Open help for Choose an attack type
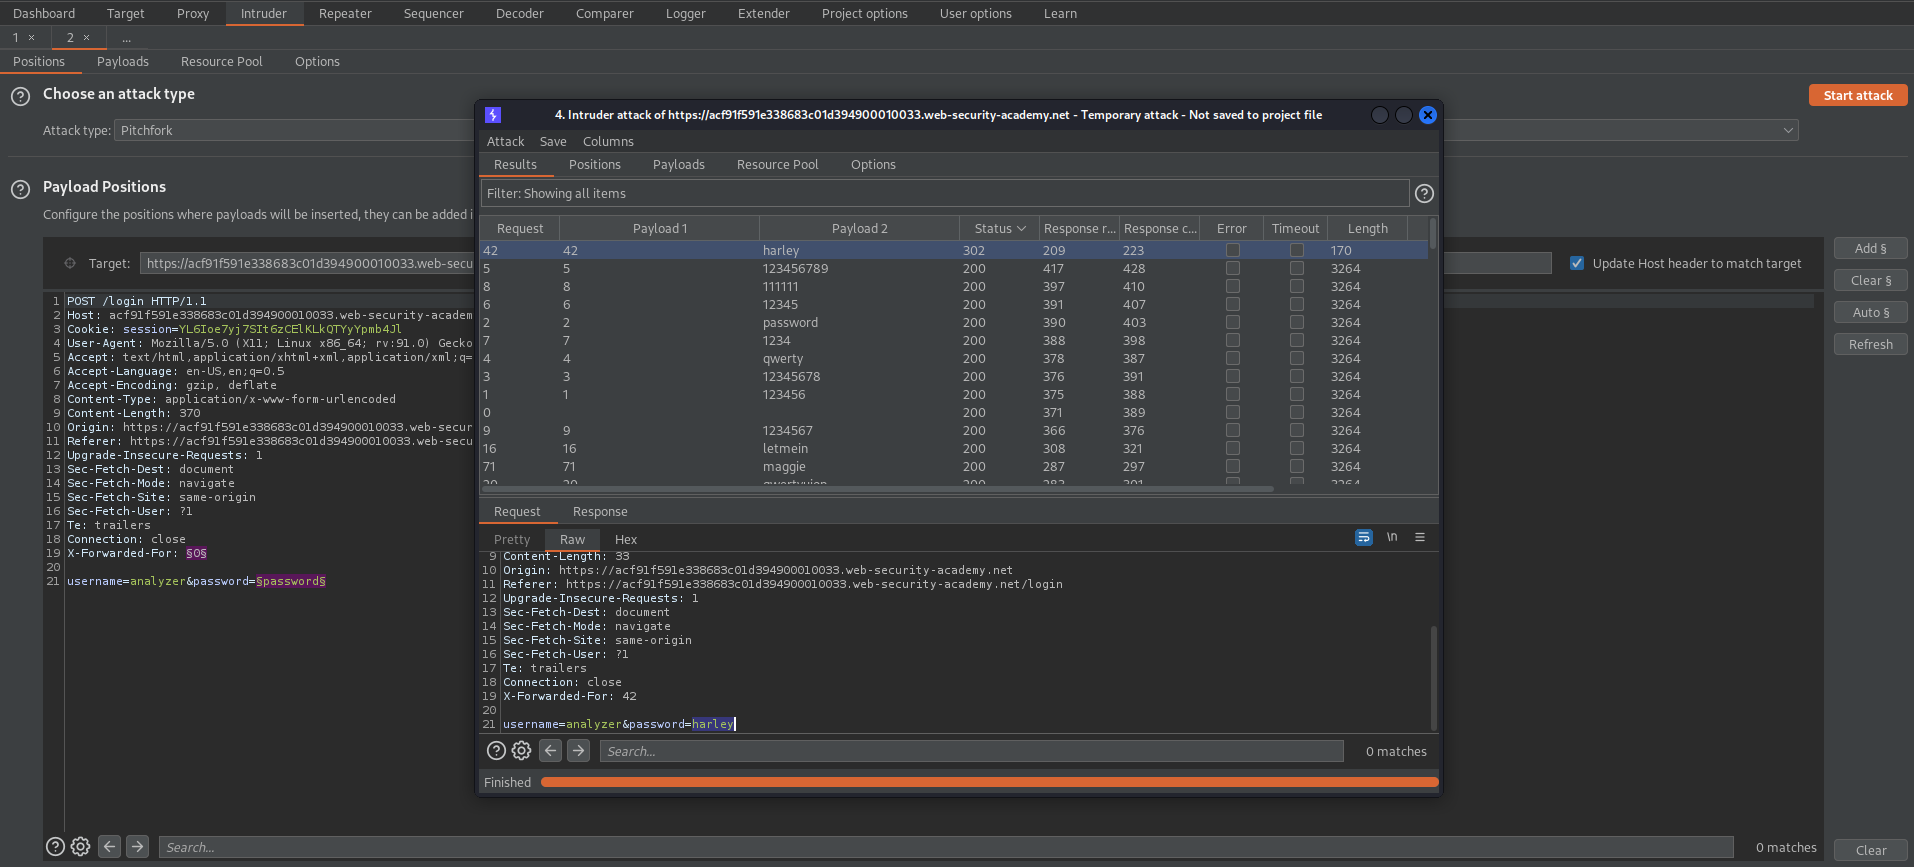 (x=20, y=97)
